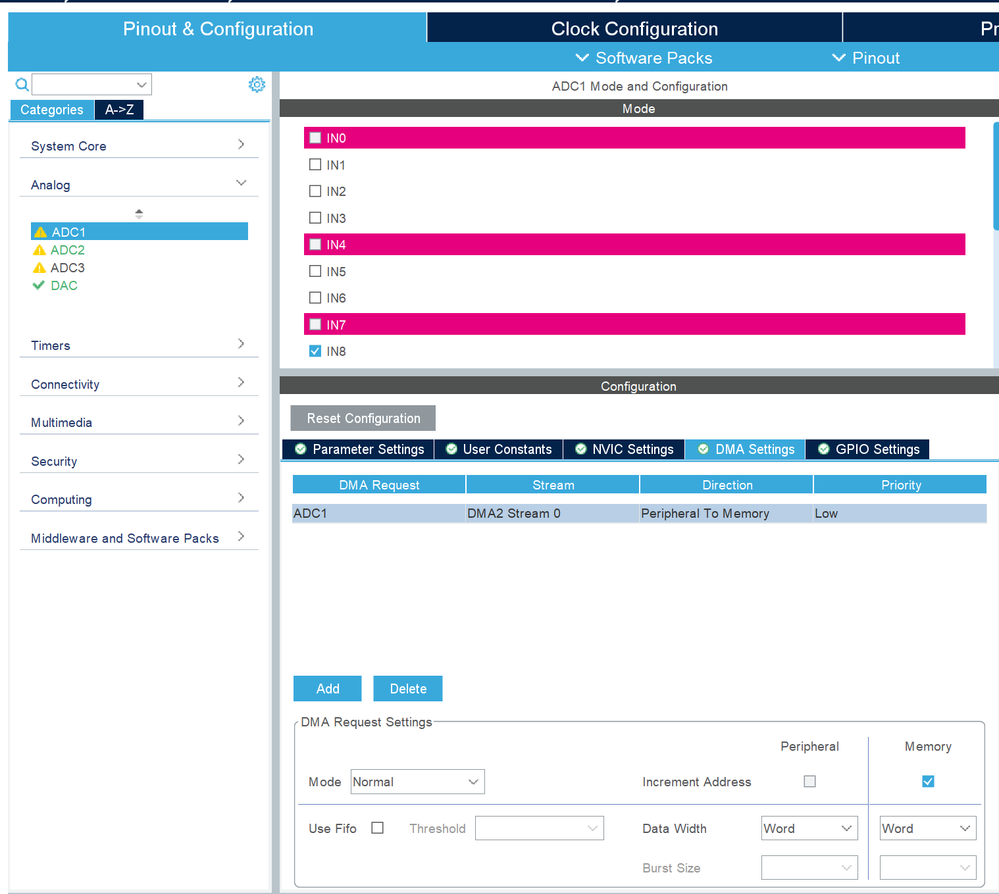Image resolution: width=999 pixels, height=894 pixels.
Task: Click the search magnifier icon
Action: [22, 84]
